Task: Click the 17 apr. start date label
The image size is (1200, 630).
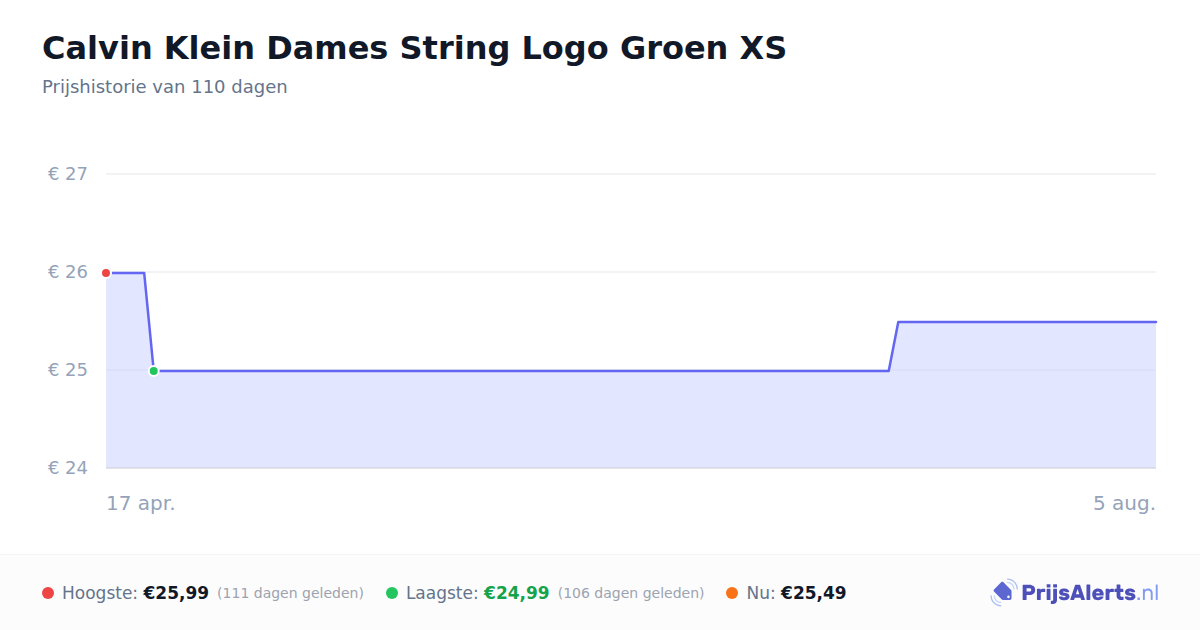Action: (x=141, y=503)
